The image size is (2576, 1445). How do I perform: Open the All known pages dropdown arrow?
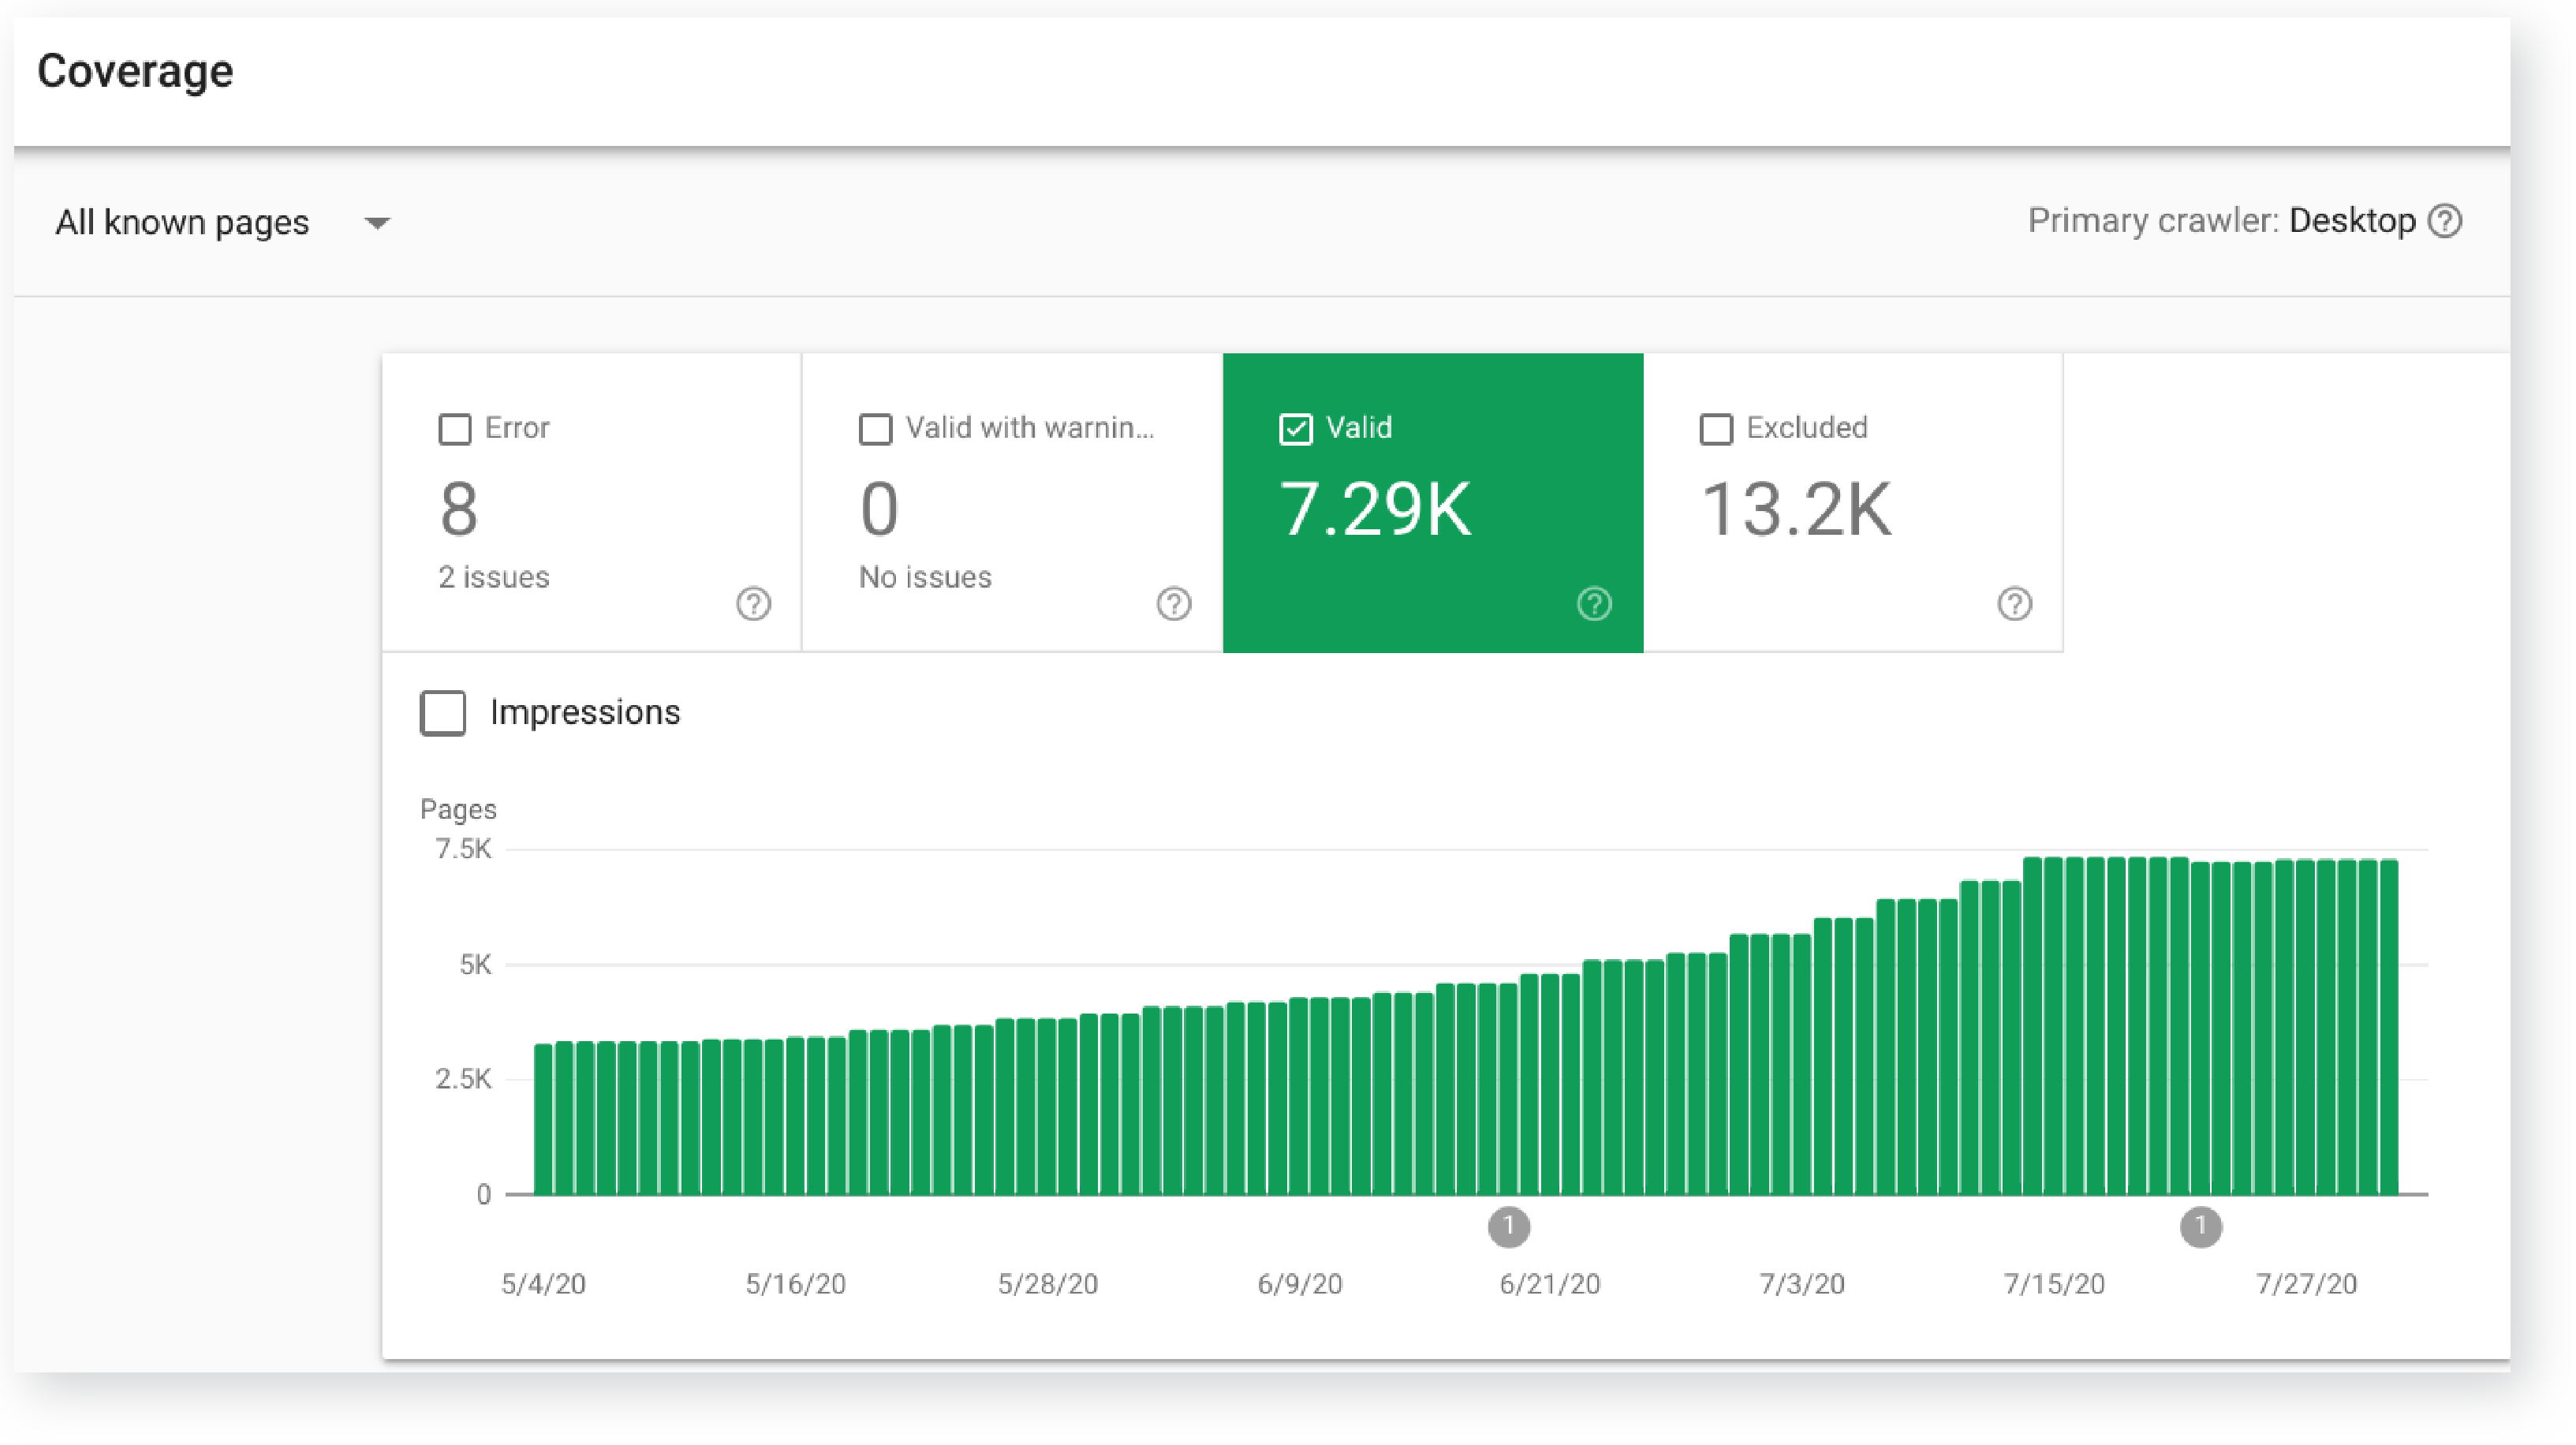point(377,223)
